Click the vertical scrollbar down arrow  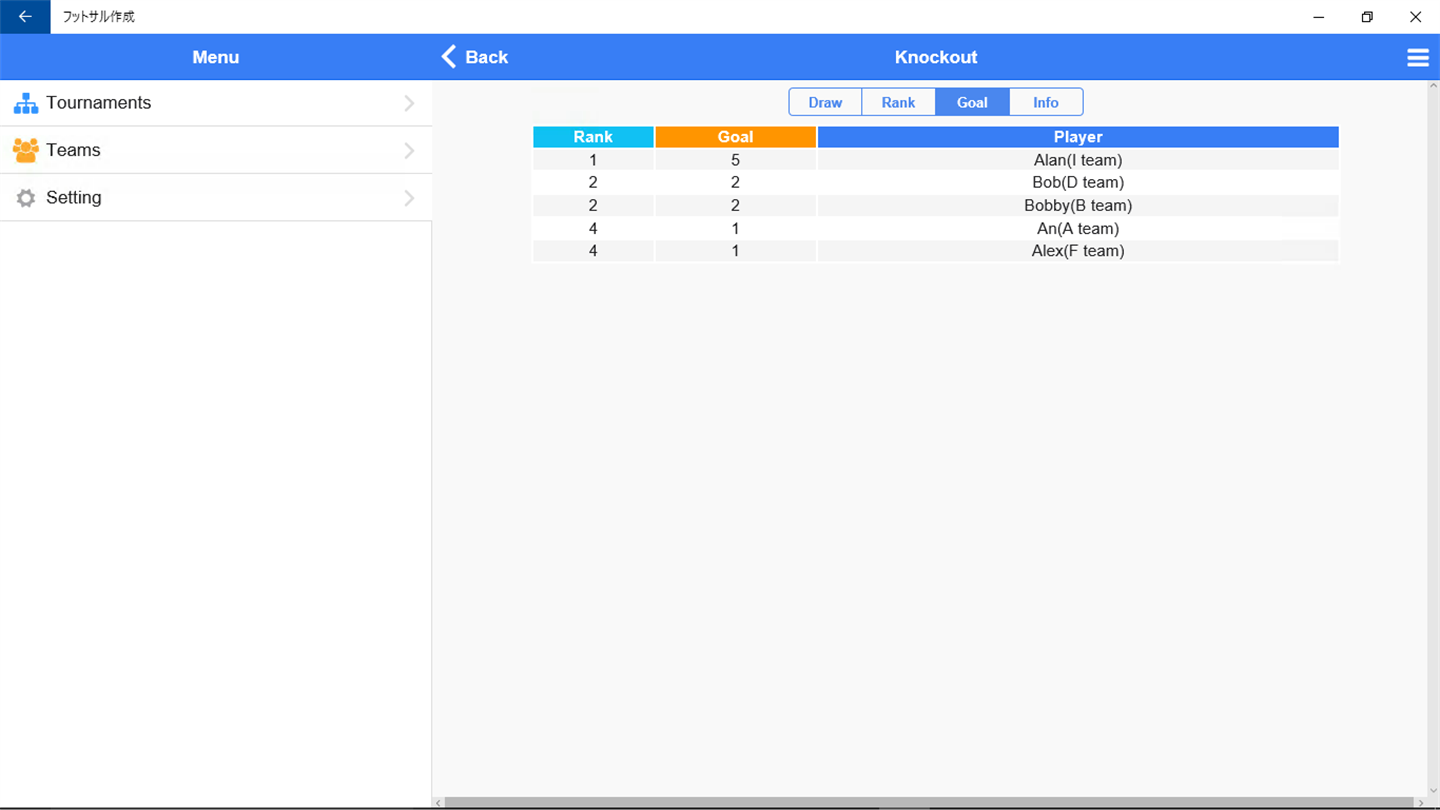(1432, 790)
